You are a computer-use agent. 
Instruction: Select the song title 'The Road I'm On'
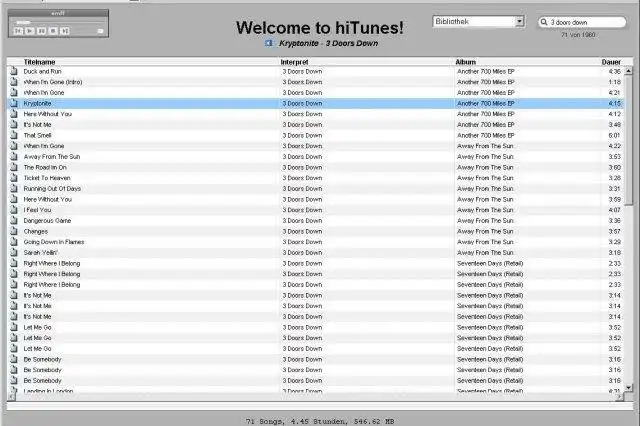(x=45, y=167)
